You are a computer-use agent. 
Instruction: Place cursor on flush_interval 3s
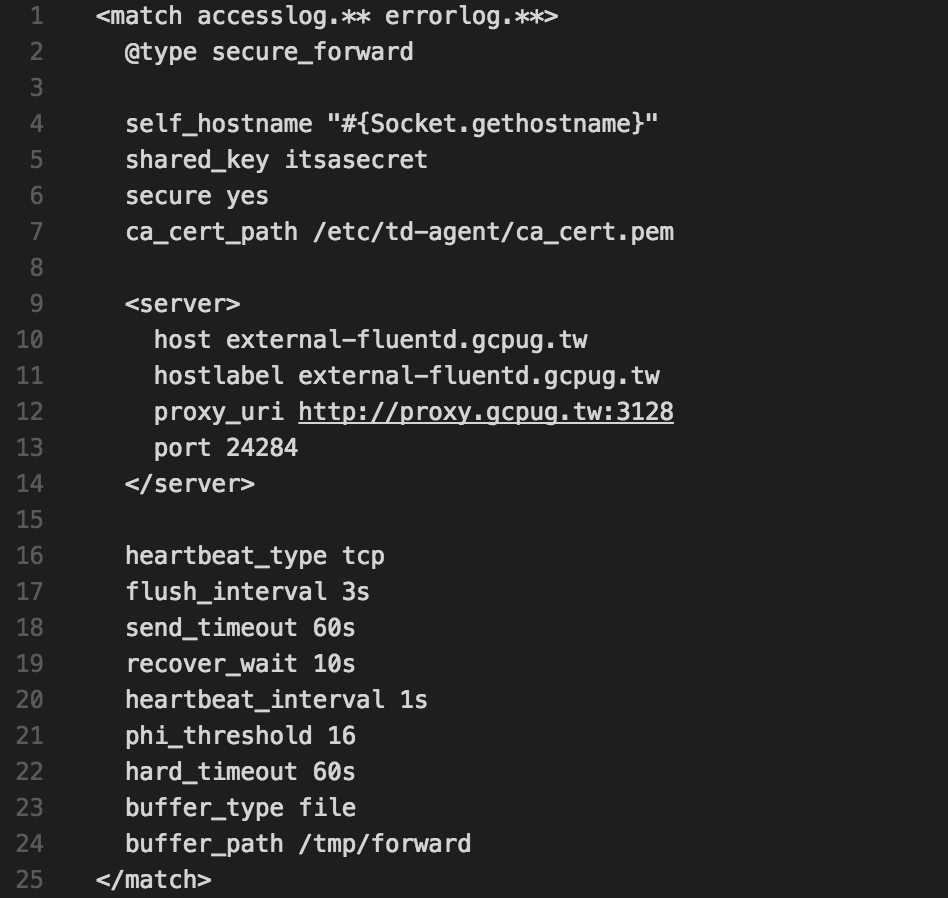[247, 592]
